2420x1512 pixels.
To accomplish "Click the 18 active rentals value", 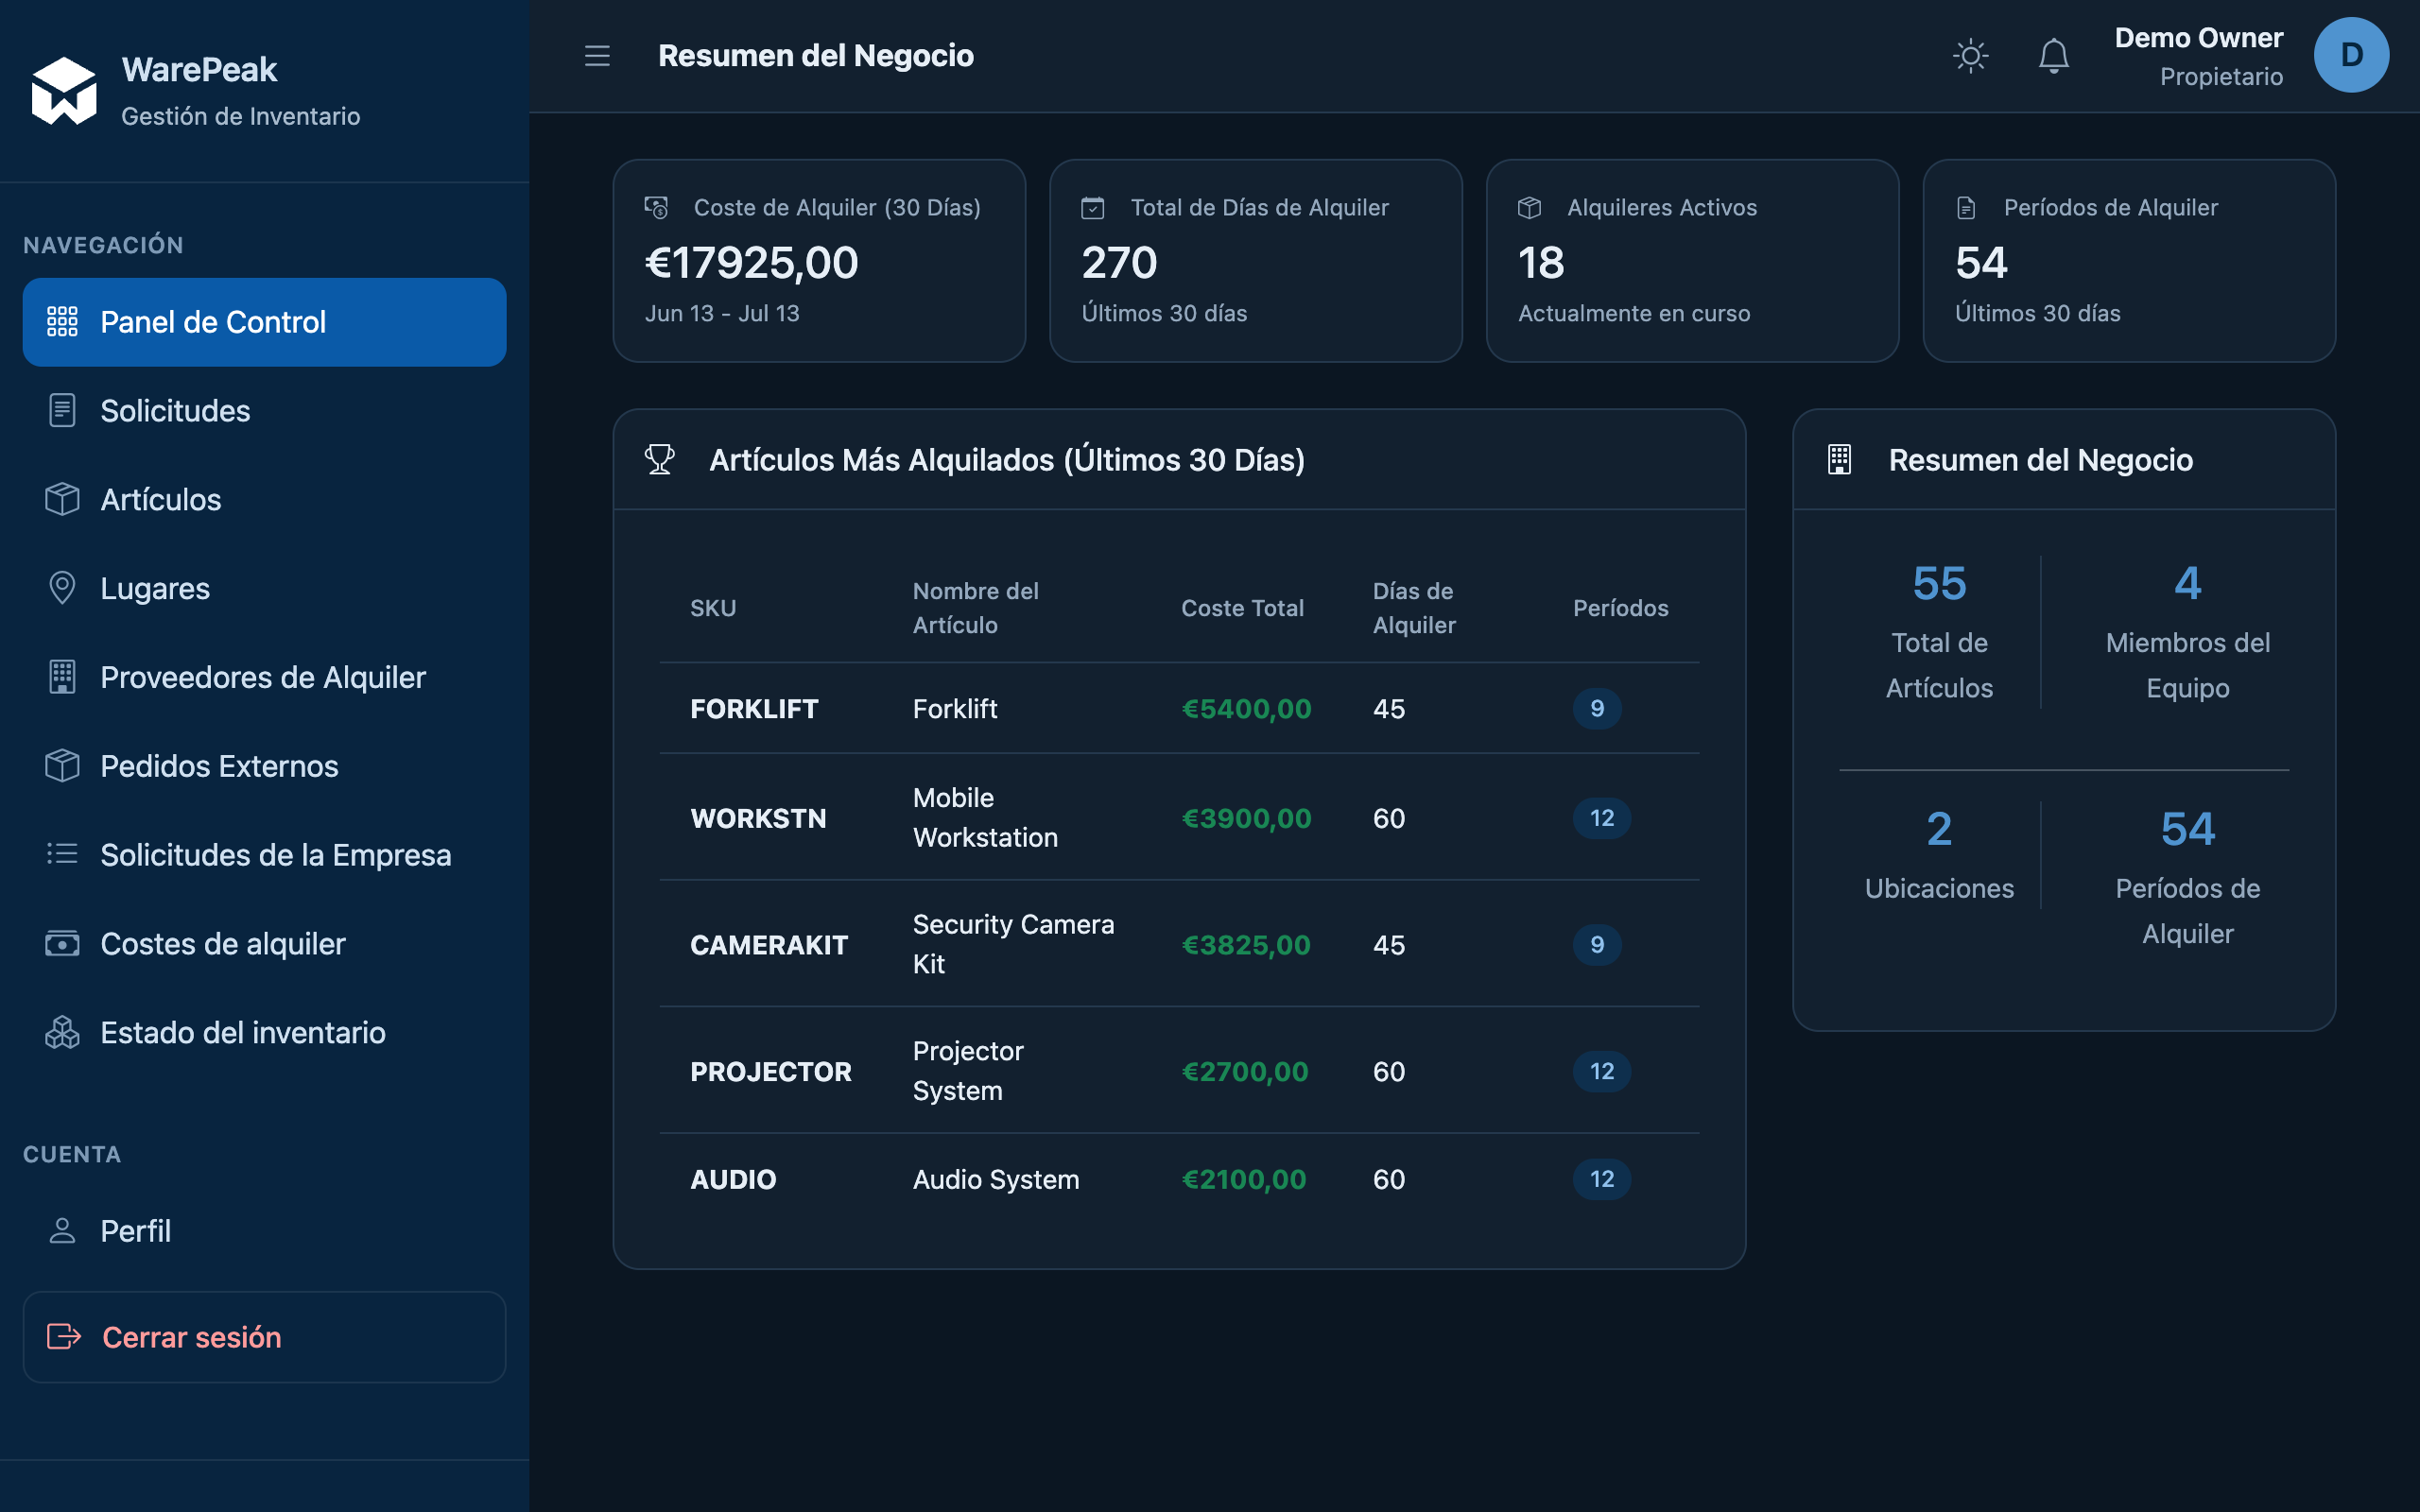I will pos(1541,263).
